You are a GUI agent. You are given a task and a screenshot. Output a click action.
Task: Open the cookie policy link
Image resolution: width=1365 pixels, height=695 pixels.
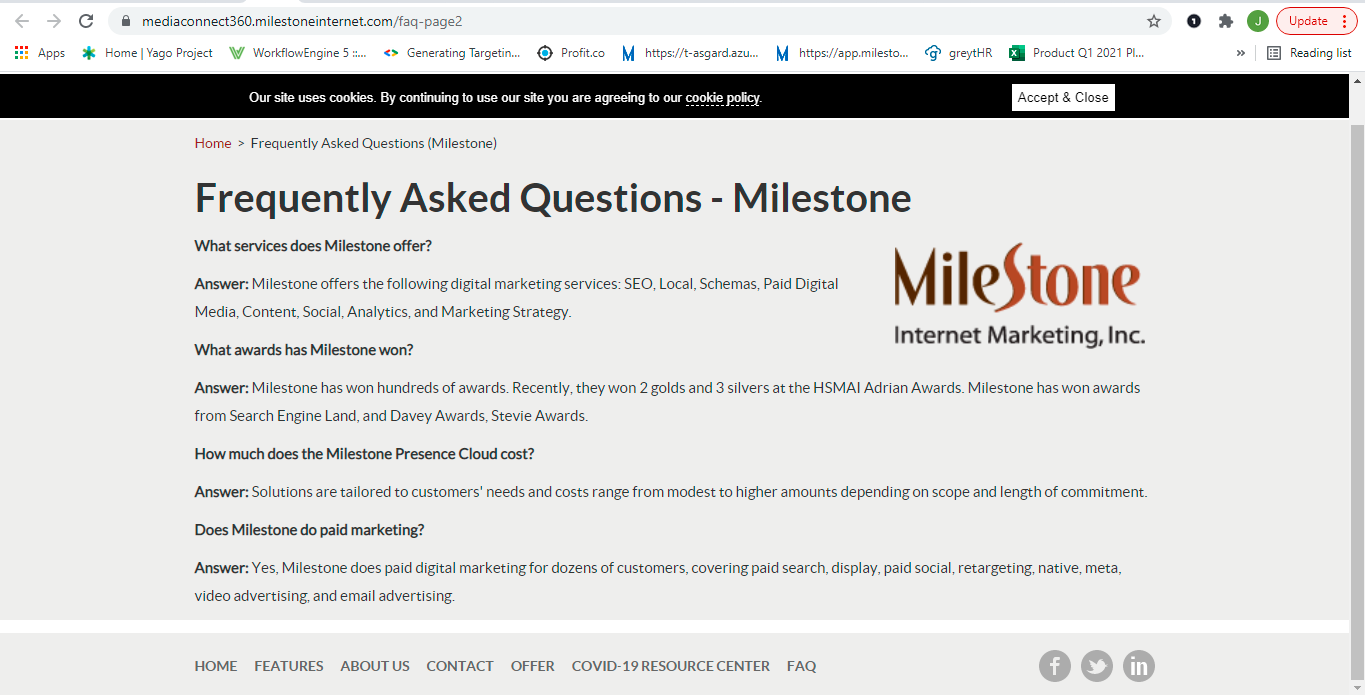[722, 98]
